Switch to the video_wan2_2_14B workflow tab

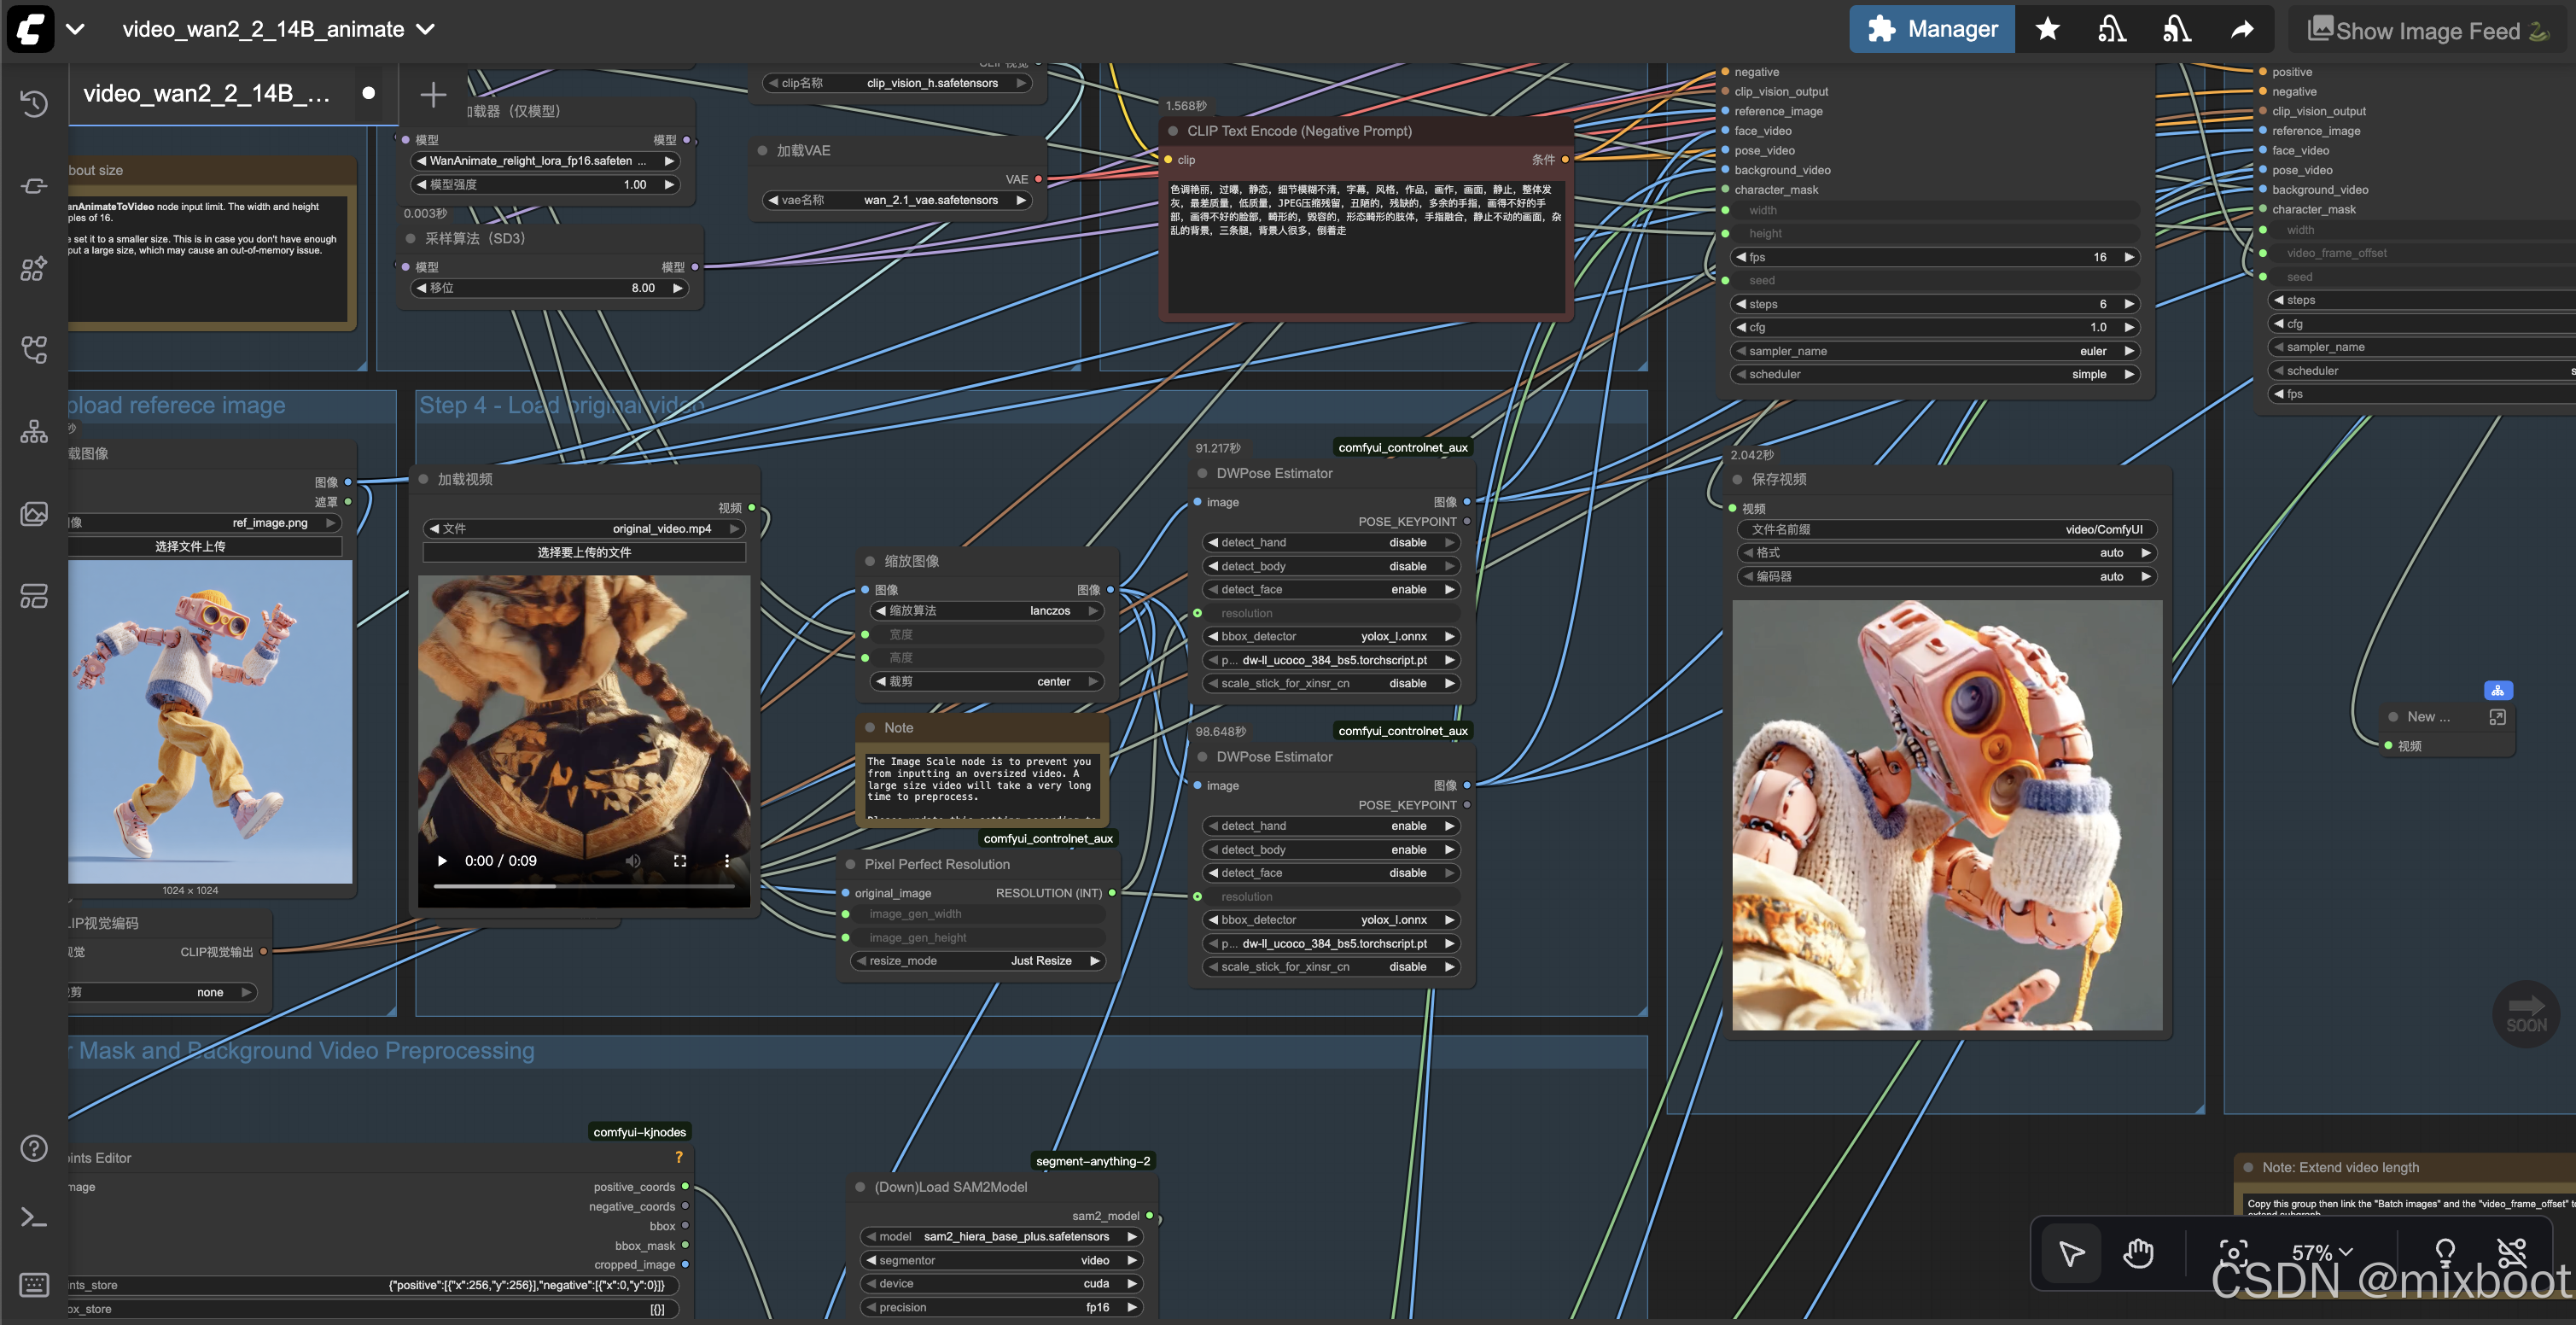click(x=206, y=94)
